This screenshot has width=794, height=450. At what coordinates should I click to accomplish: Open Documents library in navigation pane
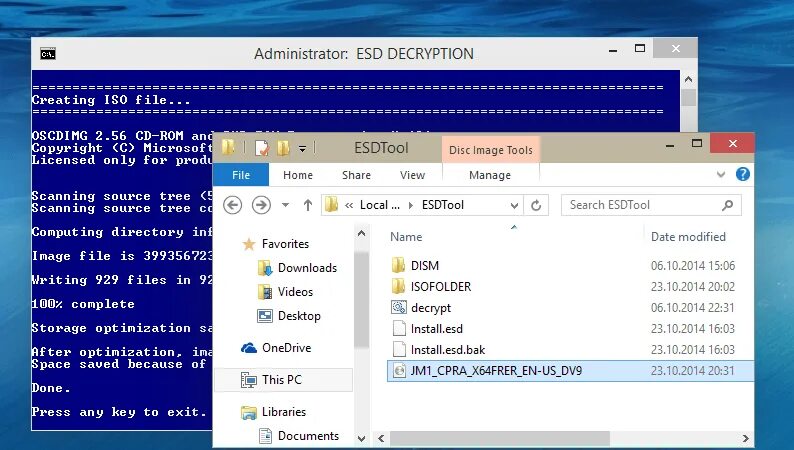pyautogui.click(x=308, y=436)
